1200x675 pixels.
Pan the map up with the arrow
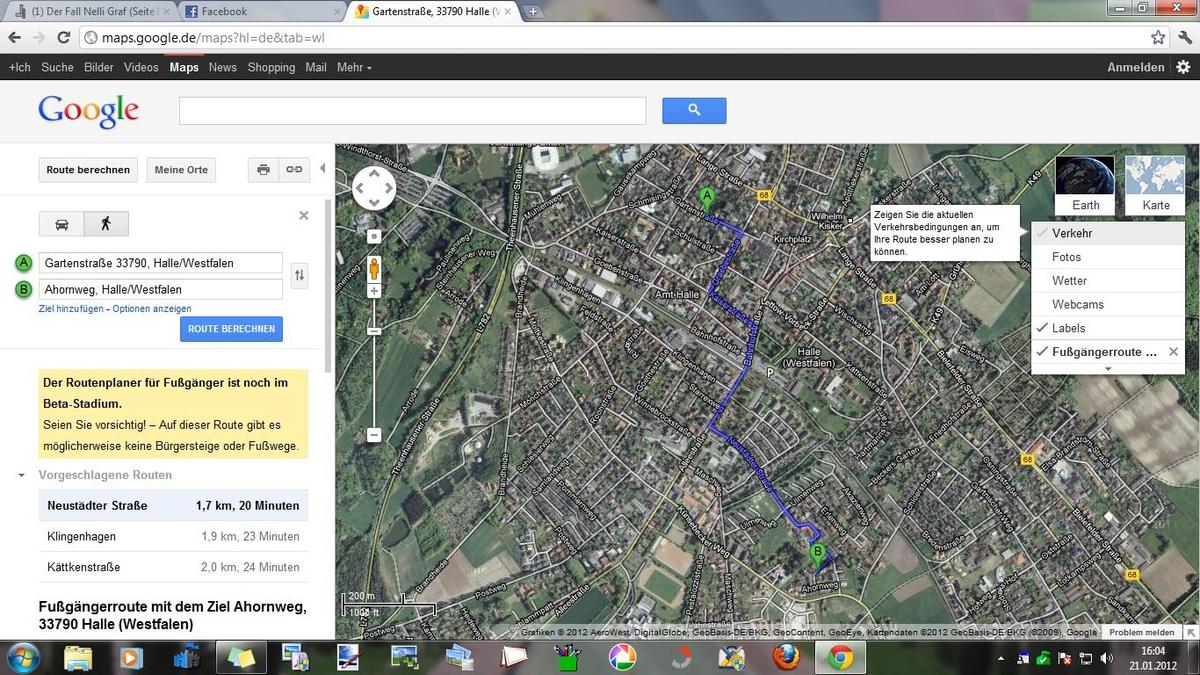coord(374,173)
